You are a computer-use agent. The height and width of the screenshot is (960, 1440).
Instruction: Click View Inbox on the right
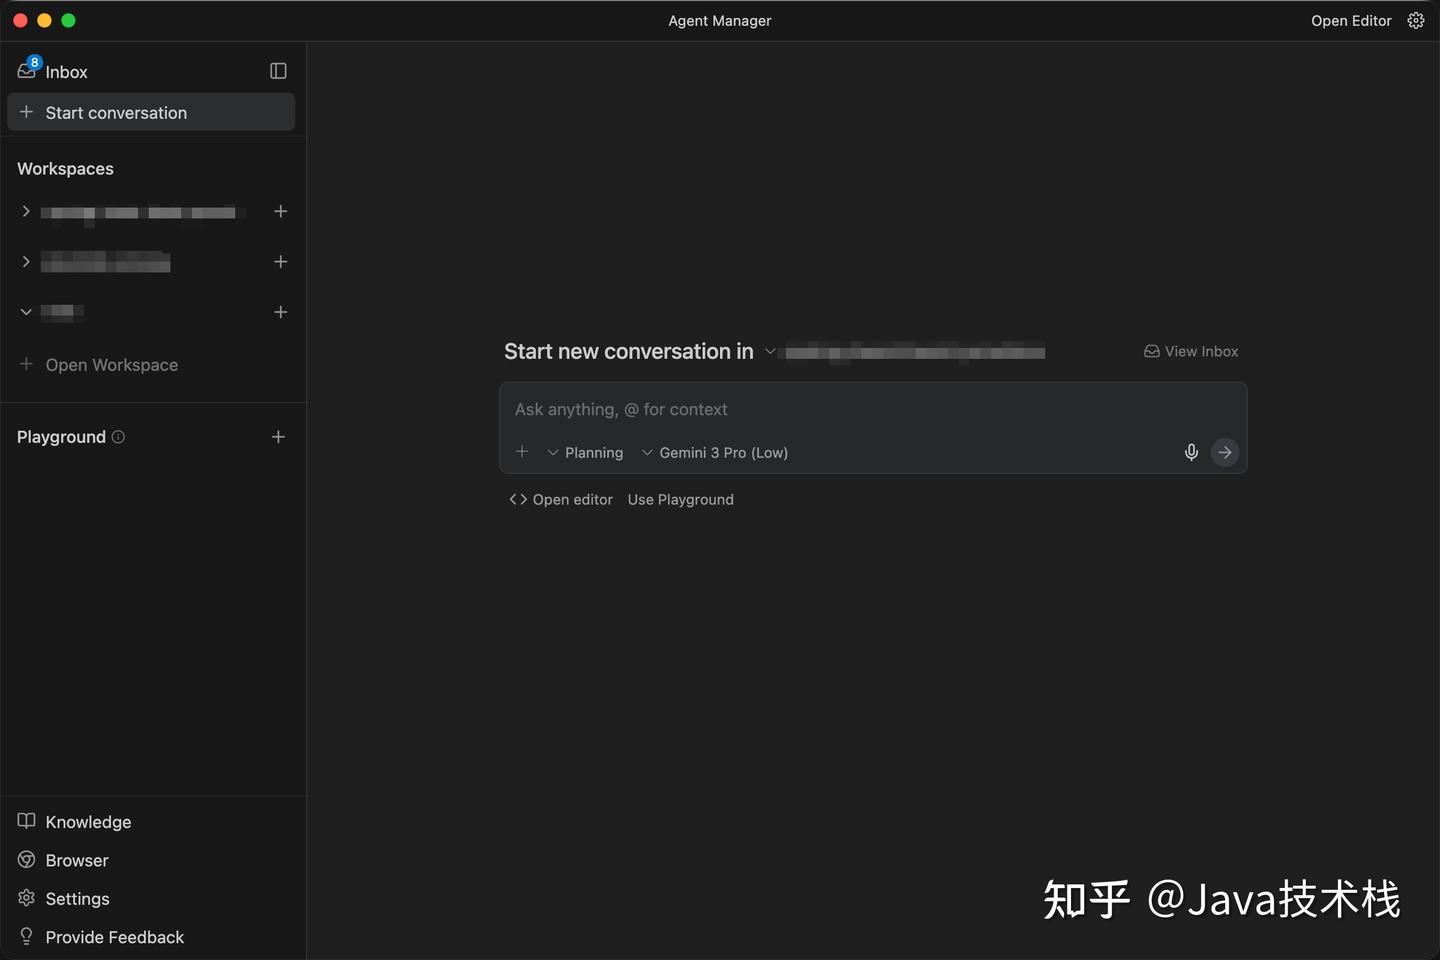[x=1190, y=351]
